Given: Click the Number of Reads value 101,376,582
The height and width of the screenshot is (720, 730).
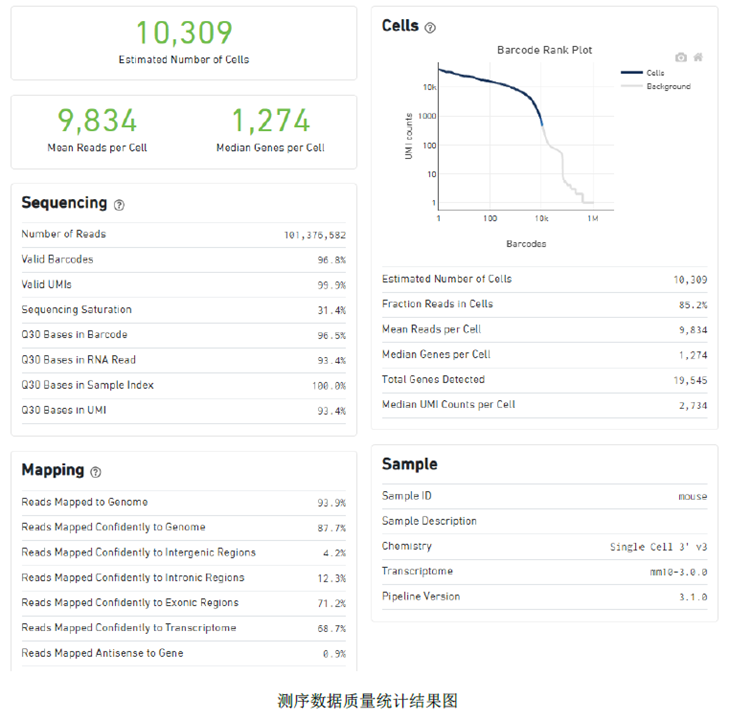Looking at the screenshot, I should 315,235.
